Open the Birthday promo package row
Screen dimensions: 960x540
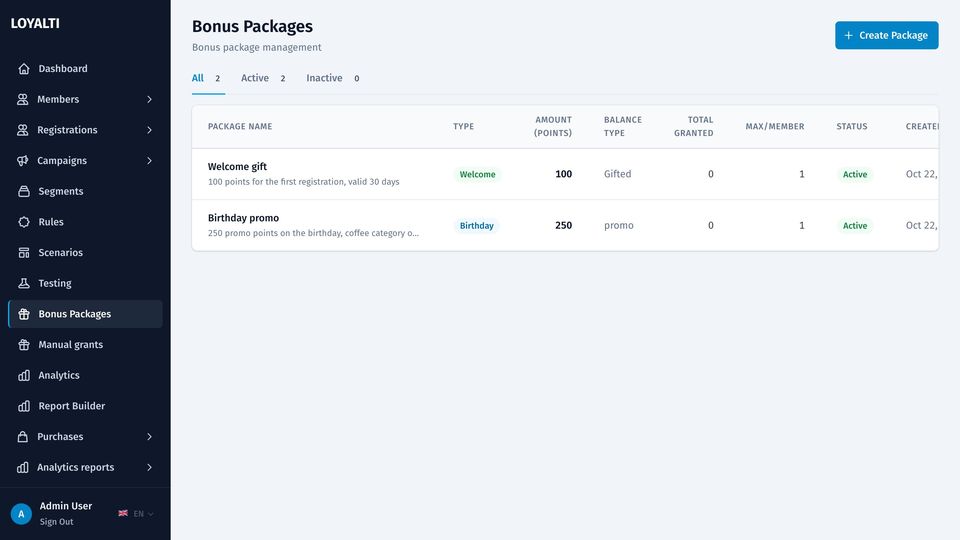[564, 225]
